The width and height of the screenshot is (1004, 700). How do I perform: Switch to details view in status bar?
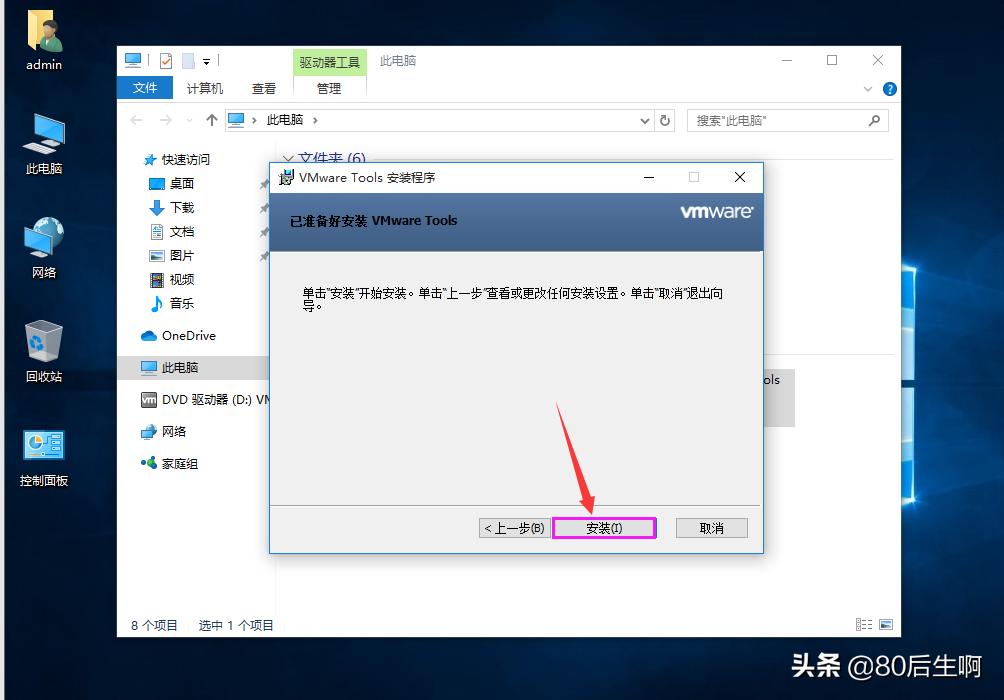click(862, 624)
